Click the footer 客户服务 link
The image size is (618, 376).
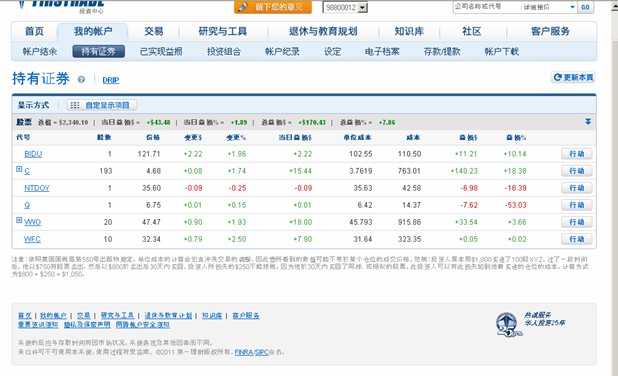pos(246,316)
